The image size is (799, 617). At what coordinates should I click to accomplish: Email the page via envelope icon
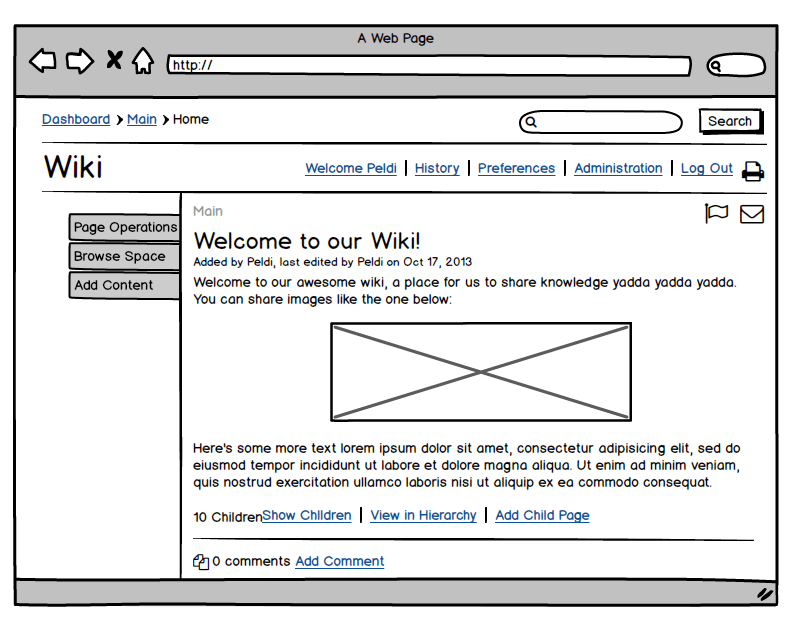tap(752, 214)
